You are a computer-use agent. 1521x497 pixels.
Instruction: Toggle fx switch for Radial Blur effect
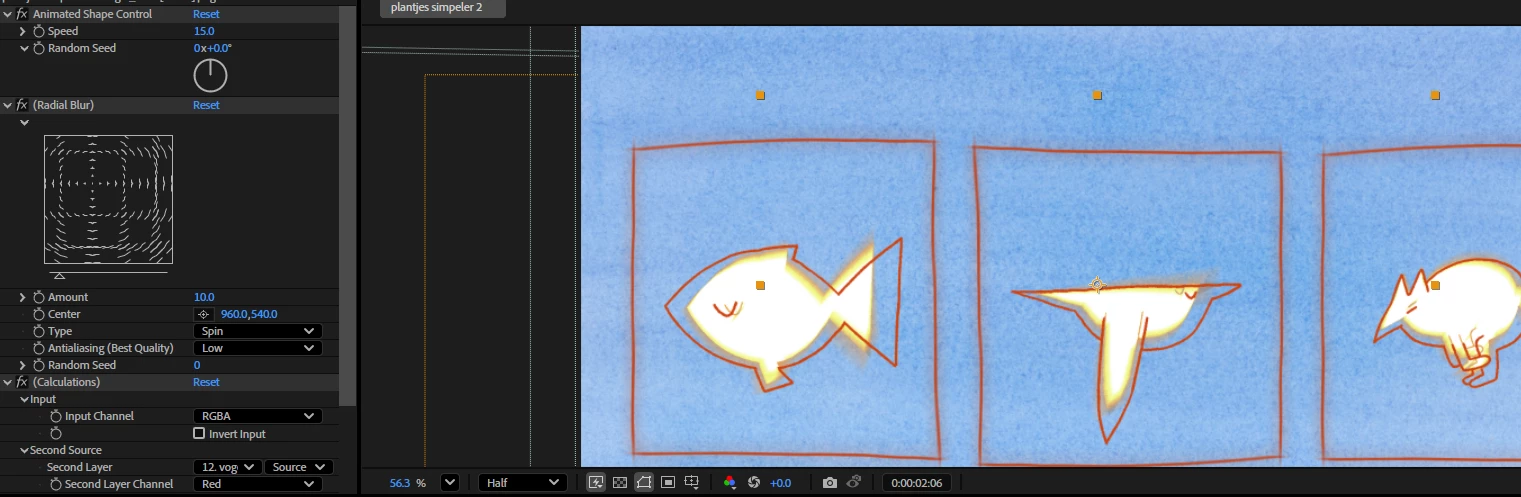[22, 105]
